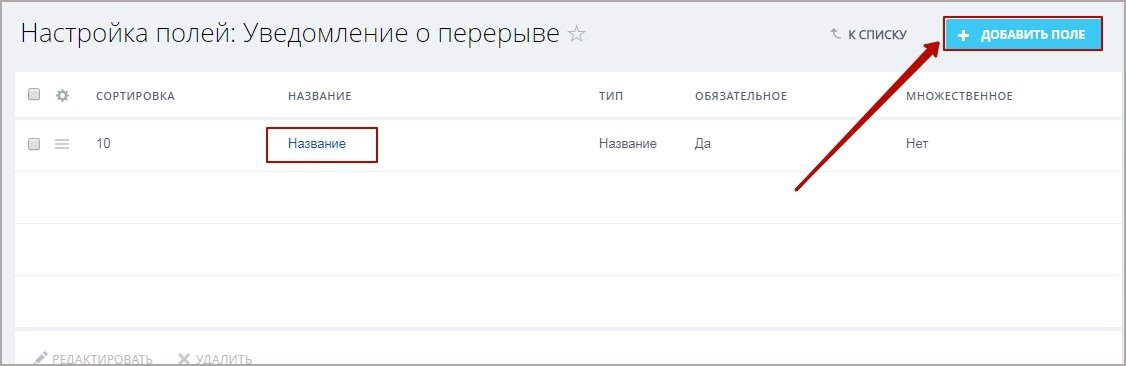Open the Название field link
The width and height of the screenshot is (1126, 366).
(317, 144)
